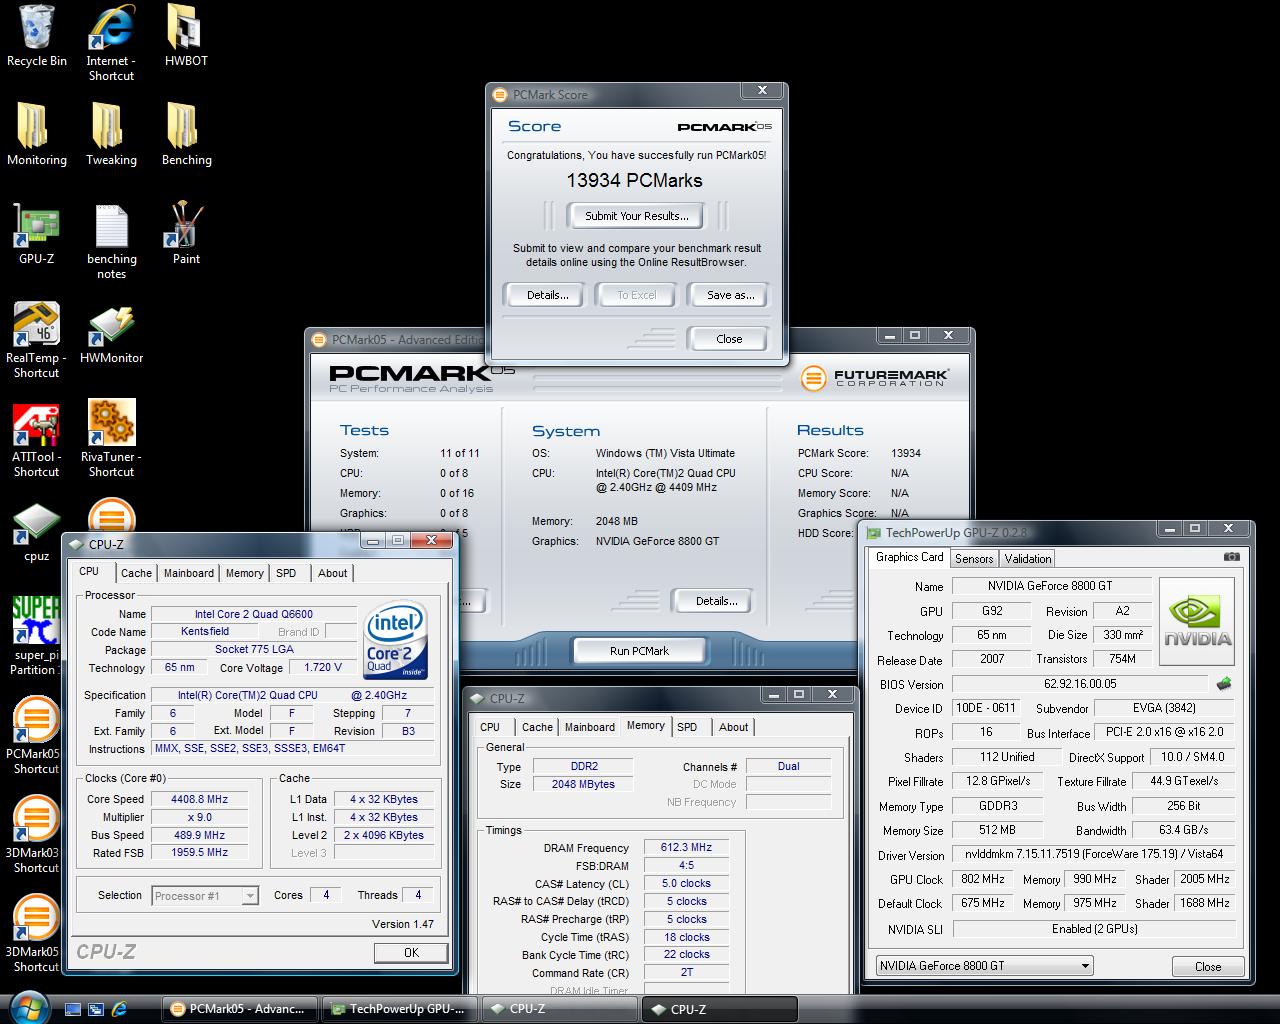Switch to GPU-Z Sensors tab
This screenshot has width=1280, height=1024.
coord(974,559)
